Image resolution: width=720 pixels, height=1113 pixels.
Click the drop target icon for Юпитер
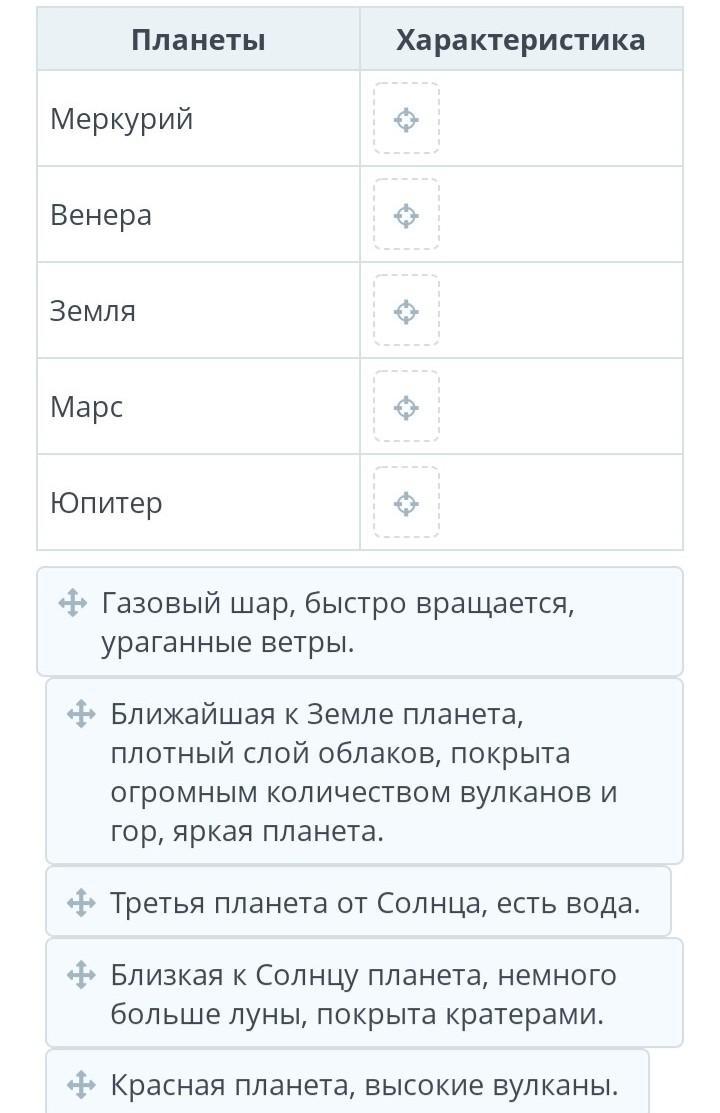[x=406, y=503]
